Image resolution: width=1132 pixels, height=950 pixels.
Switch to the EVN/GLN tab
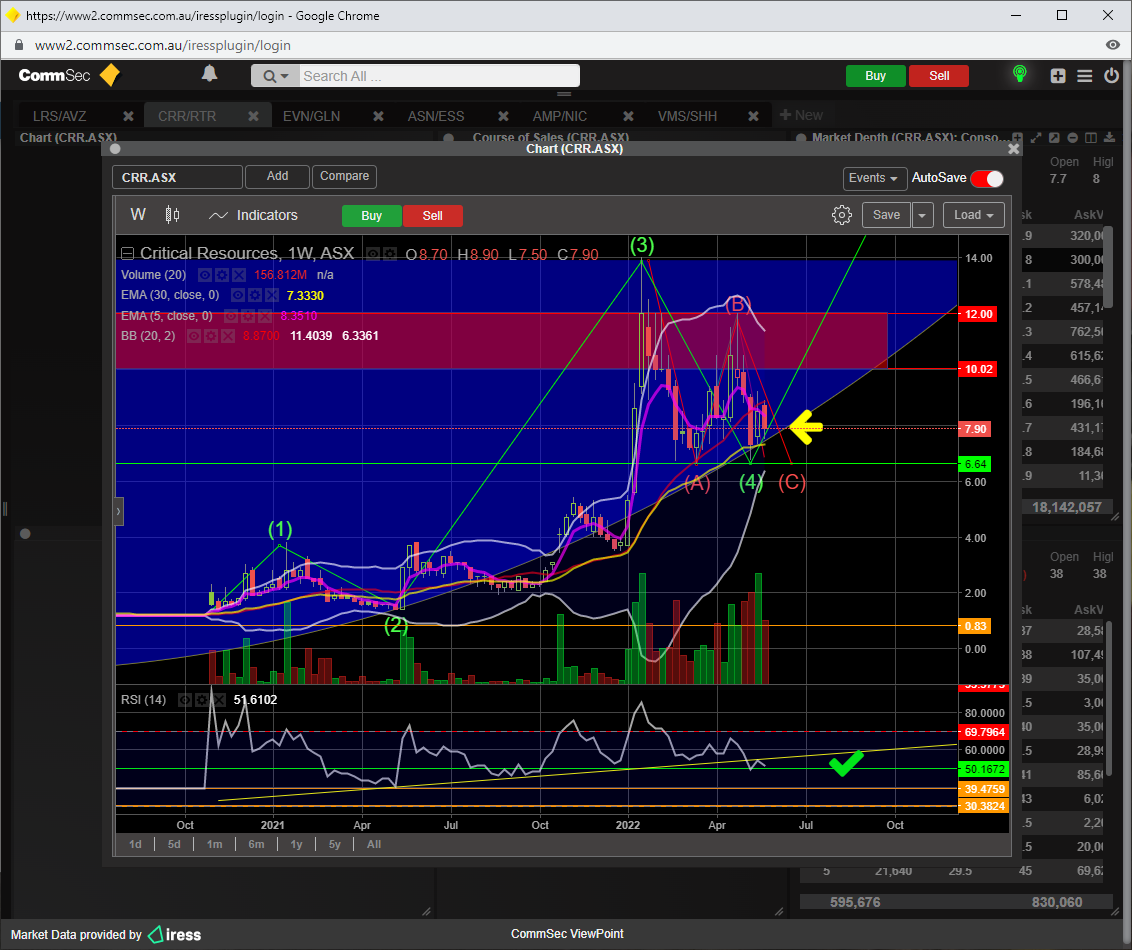click(x=311, y=116)
